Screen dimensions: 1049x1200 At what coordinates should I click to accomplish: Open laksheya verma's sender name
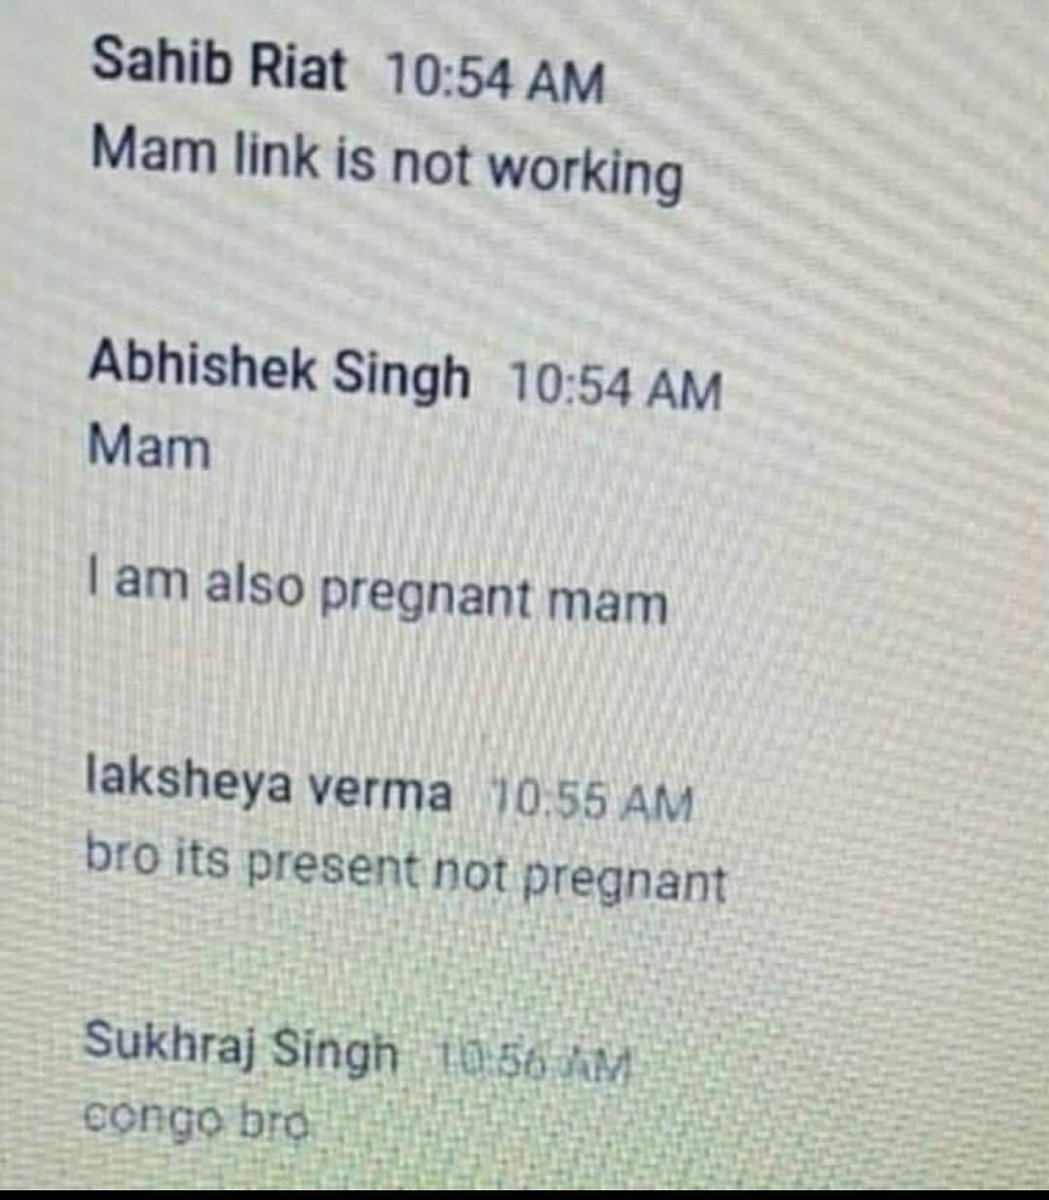pos(268,790)
